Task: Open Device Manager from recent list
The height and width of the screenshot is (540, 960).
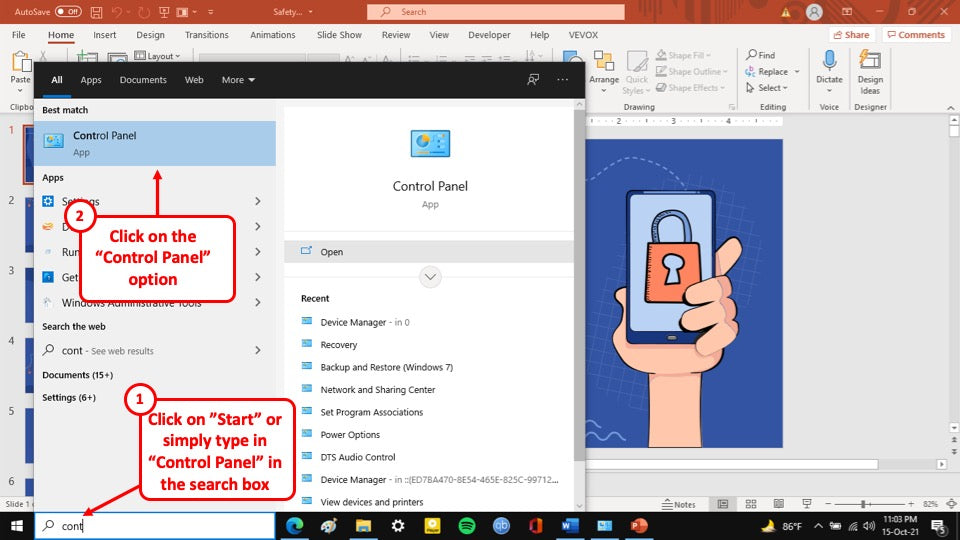Action: (352, 322)
